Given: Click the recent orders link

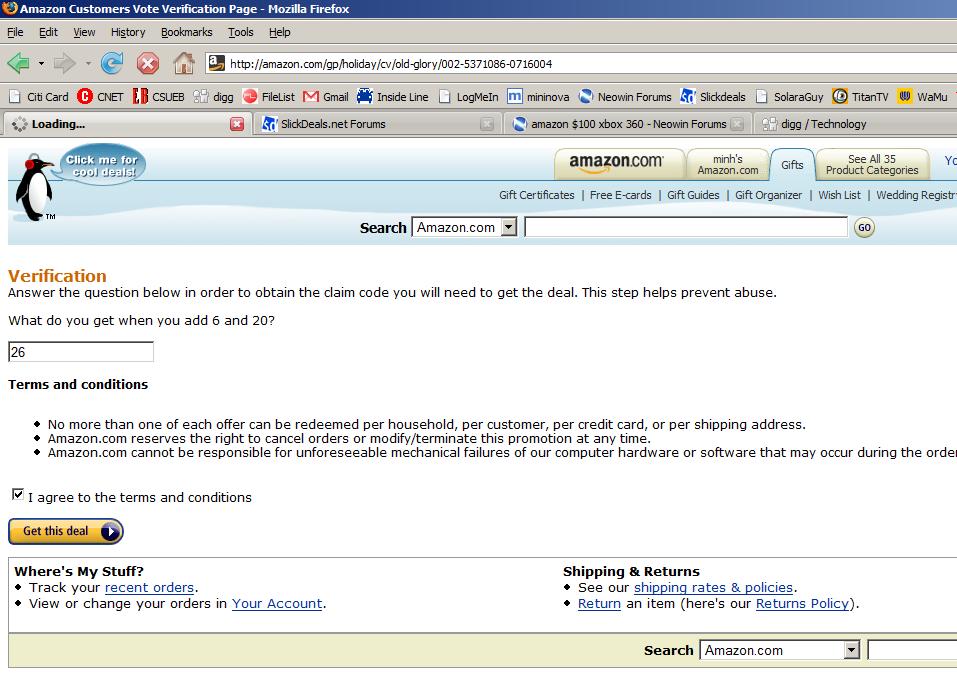Looking at the screenshot, I should point(150,588).
